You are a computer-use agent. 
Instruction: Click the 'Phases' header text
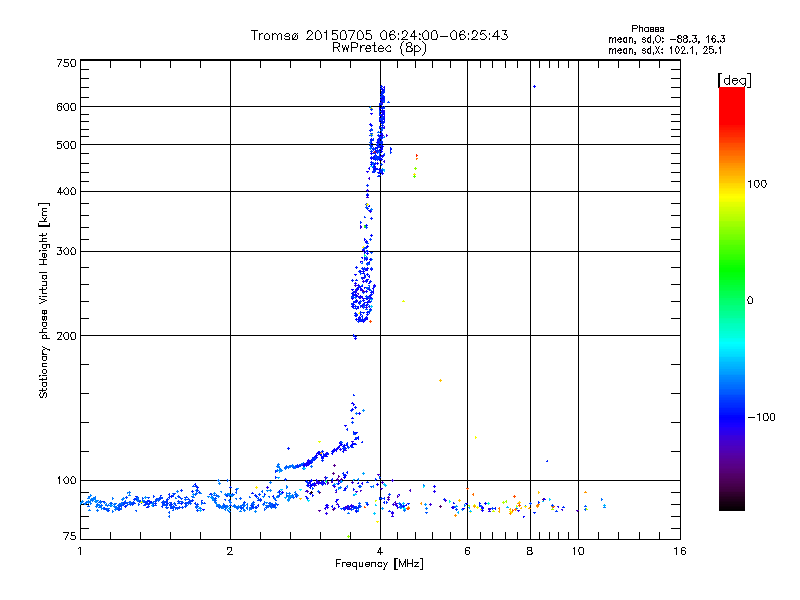(647, 29)
